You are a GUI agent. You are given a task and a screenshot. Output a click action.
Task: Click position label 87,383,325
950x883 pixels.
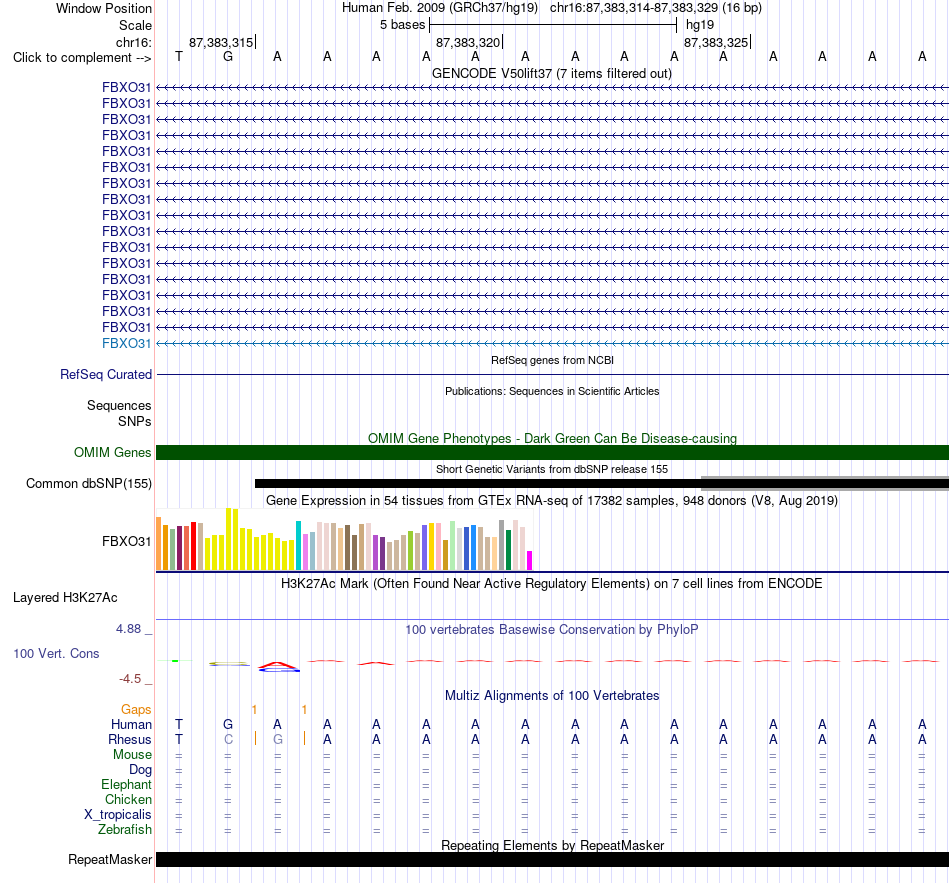pos(716,42)
